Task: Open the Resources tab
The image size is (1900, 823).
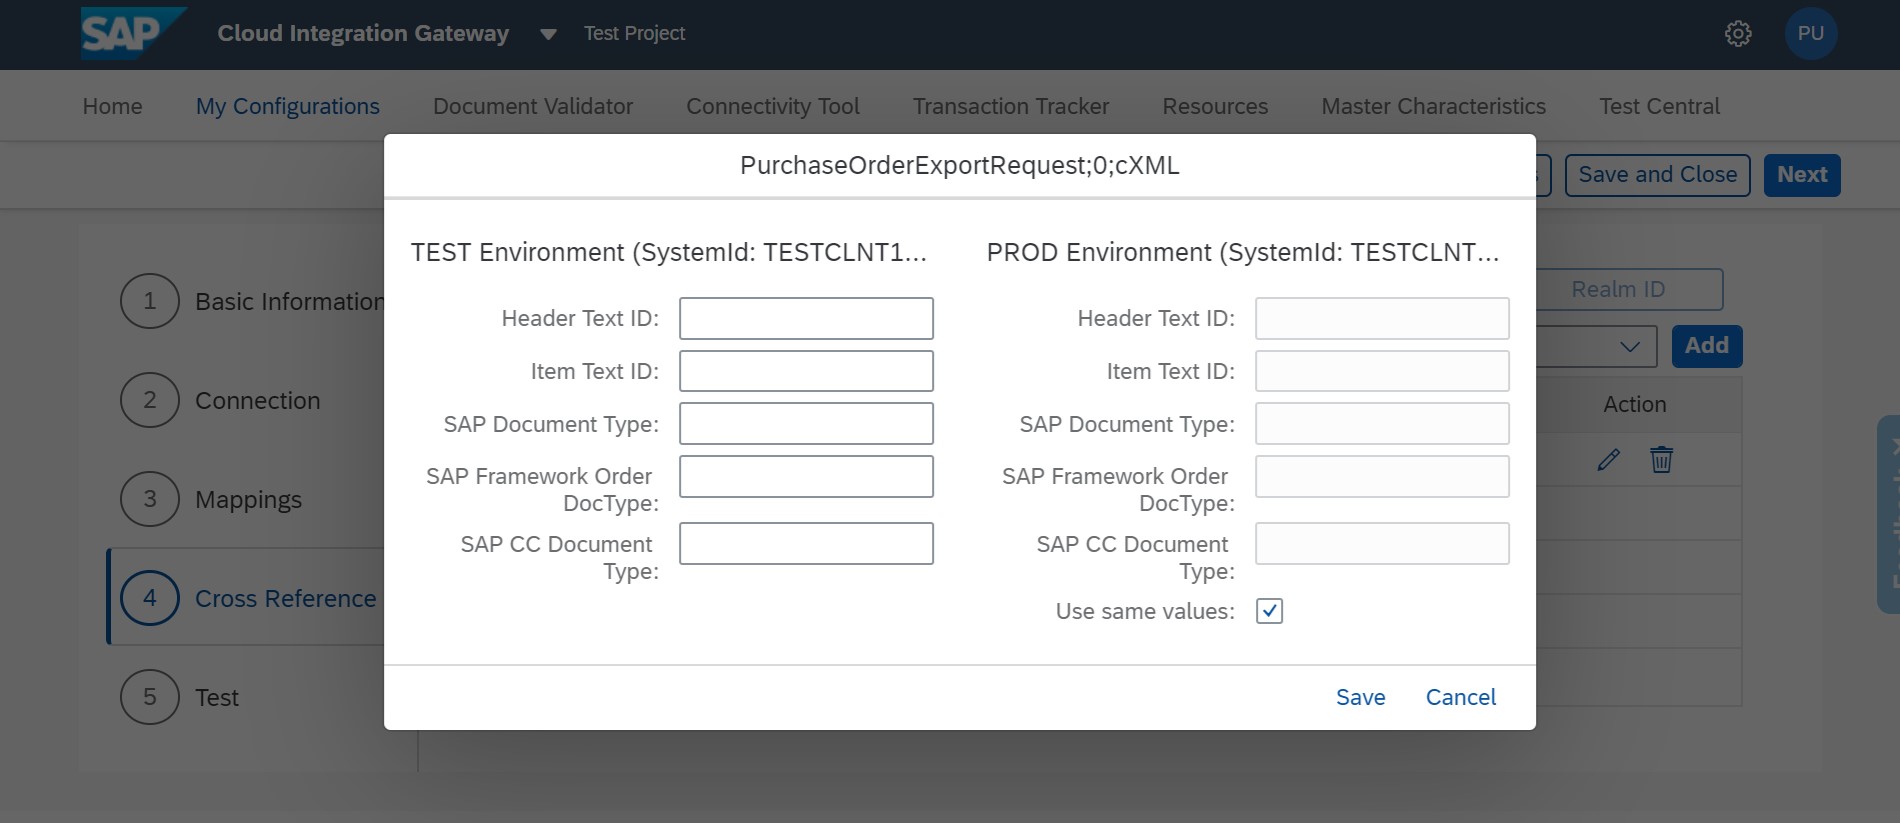Action: pos(1215,106)
